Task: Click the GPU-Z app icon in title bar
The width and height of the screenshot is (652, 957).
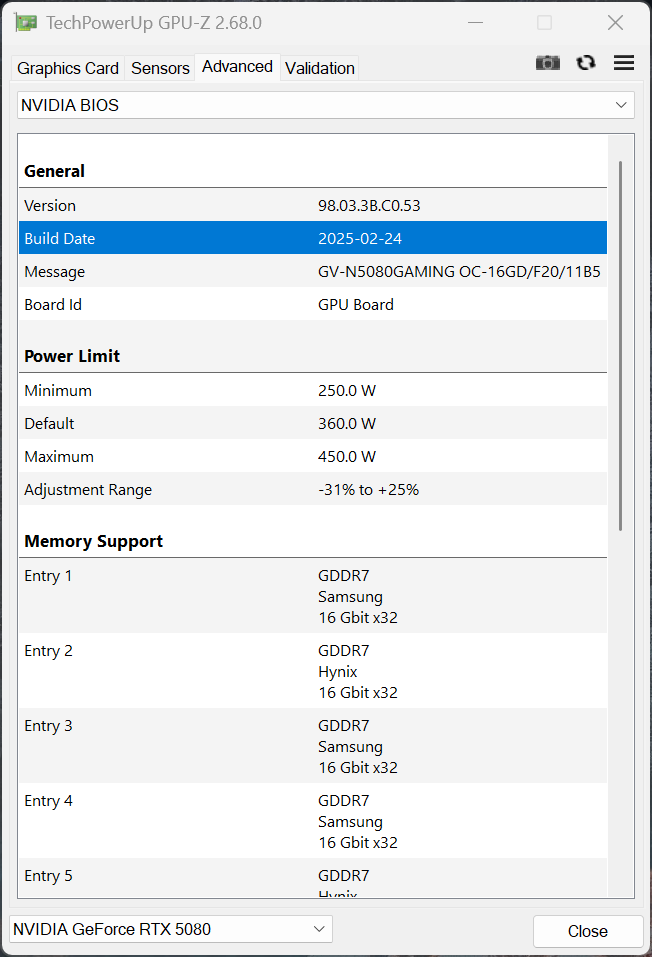Action: tap(26, 23)
